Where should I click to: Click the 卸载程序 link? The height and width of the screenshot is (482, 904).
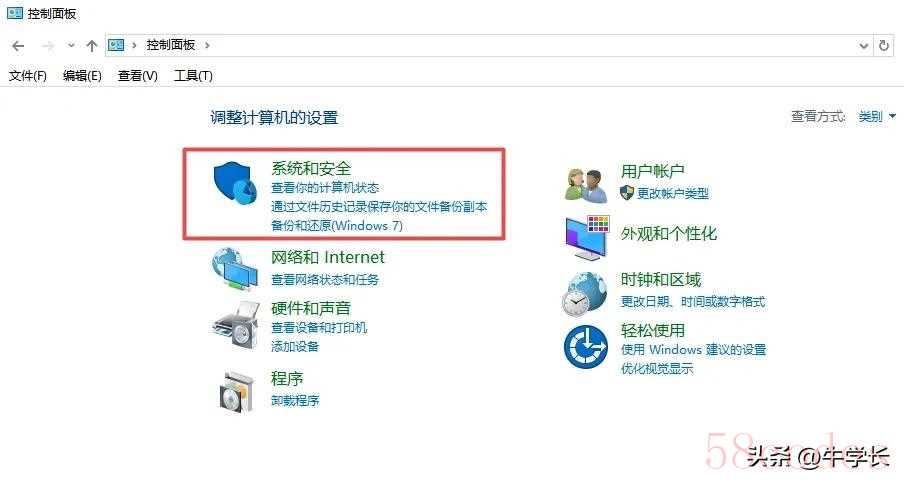tap(295, 400)
